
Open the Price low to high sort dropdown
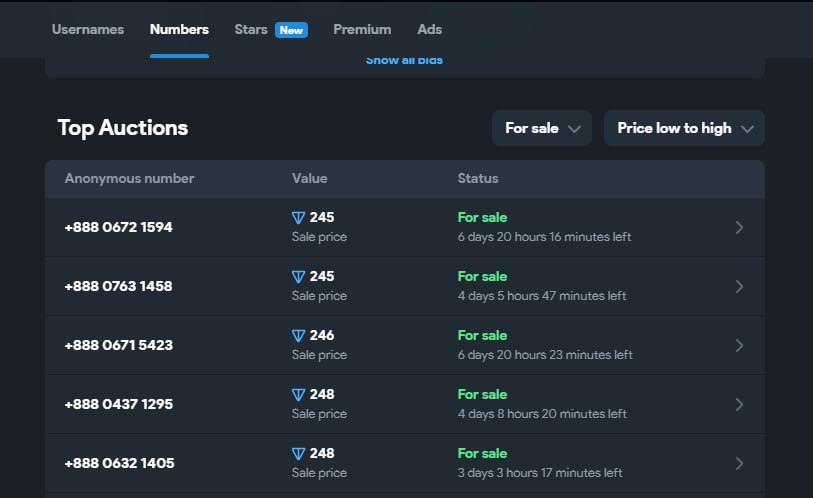[x=684, y=128]
